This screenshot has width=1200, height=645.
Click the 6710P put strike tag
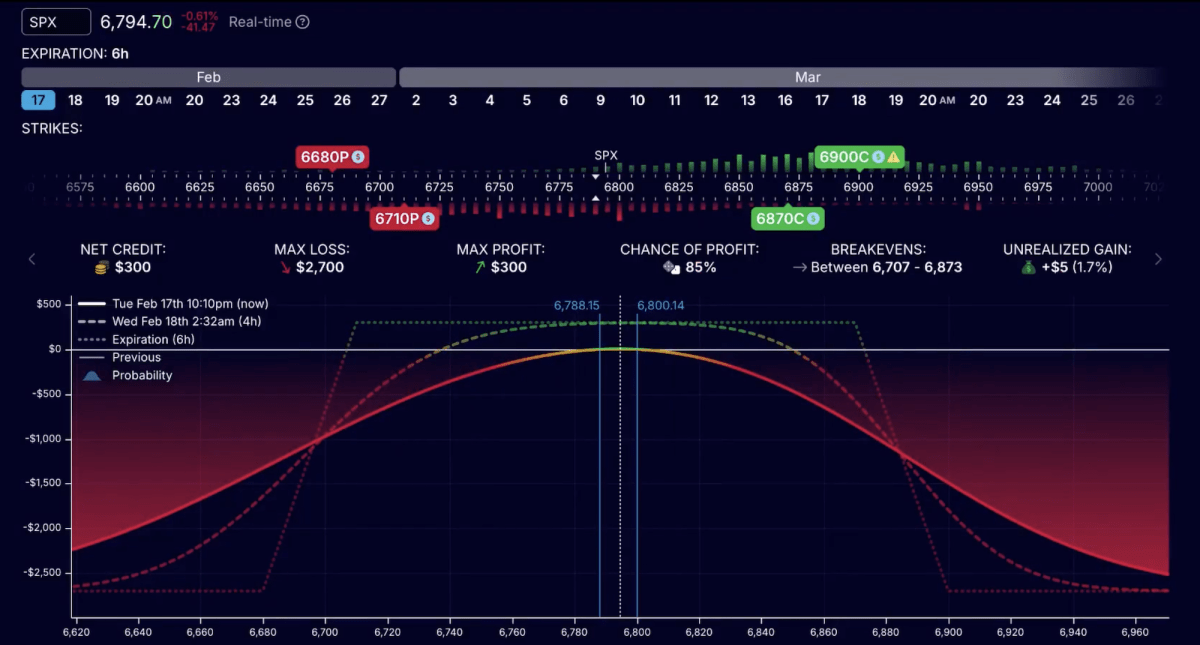(404, 218)
